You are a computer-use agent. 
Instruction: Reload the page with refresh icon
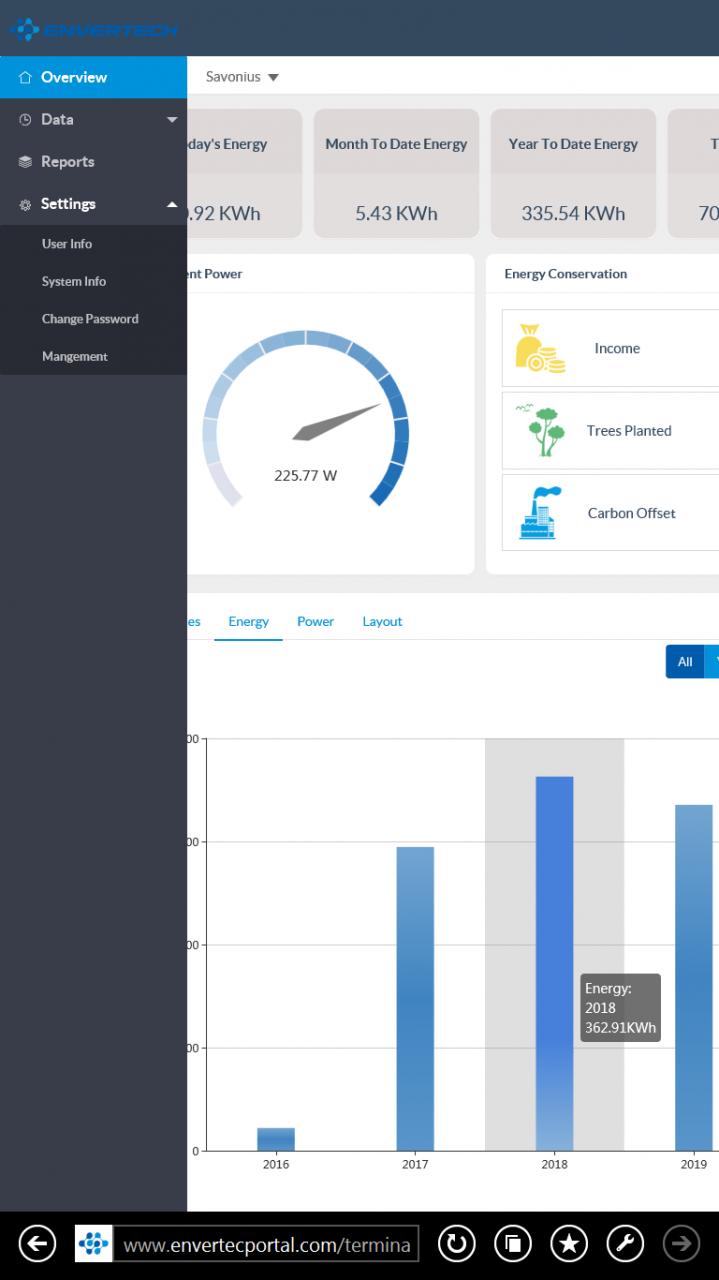[x=457, y=1244]
